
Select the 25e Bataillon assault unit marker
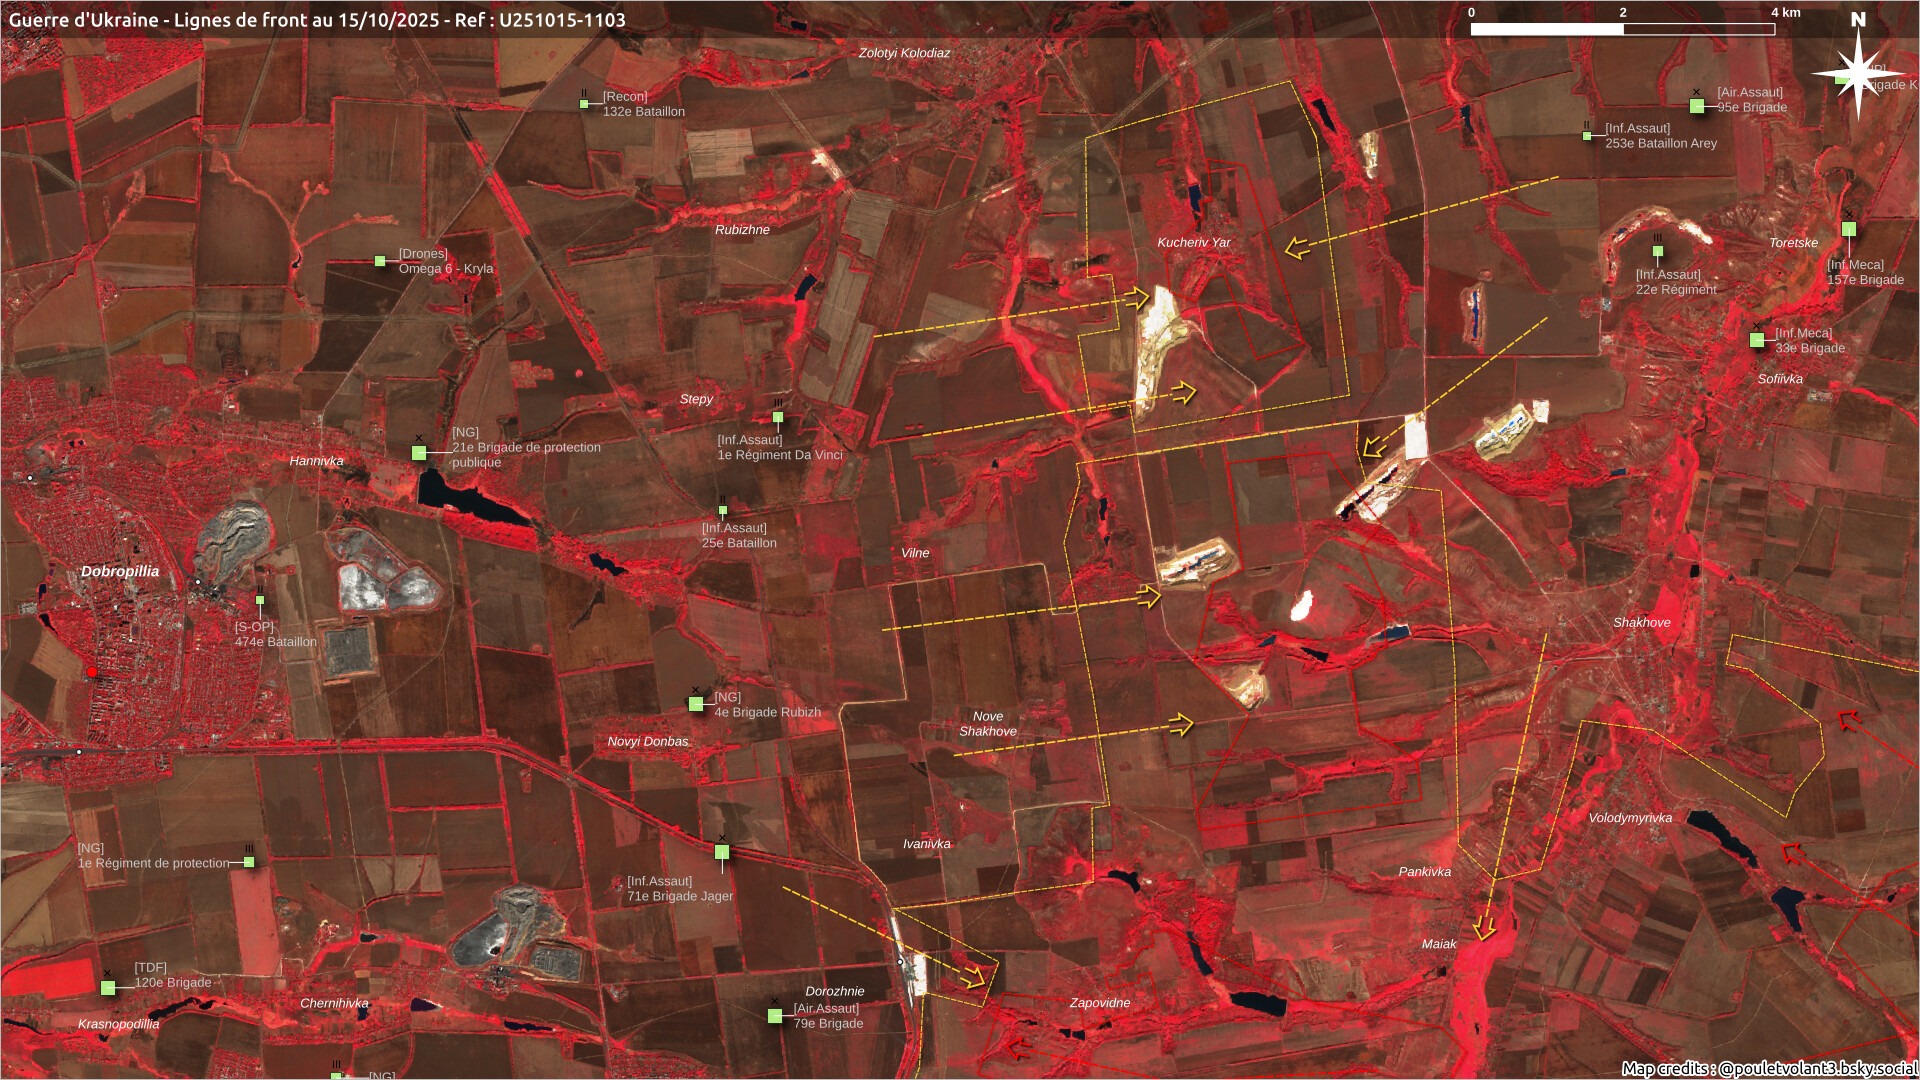[723, 511]
